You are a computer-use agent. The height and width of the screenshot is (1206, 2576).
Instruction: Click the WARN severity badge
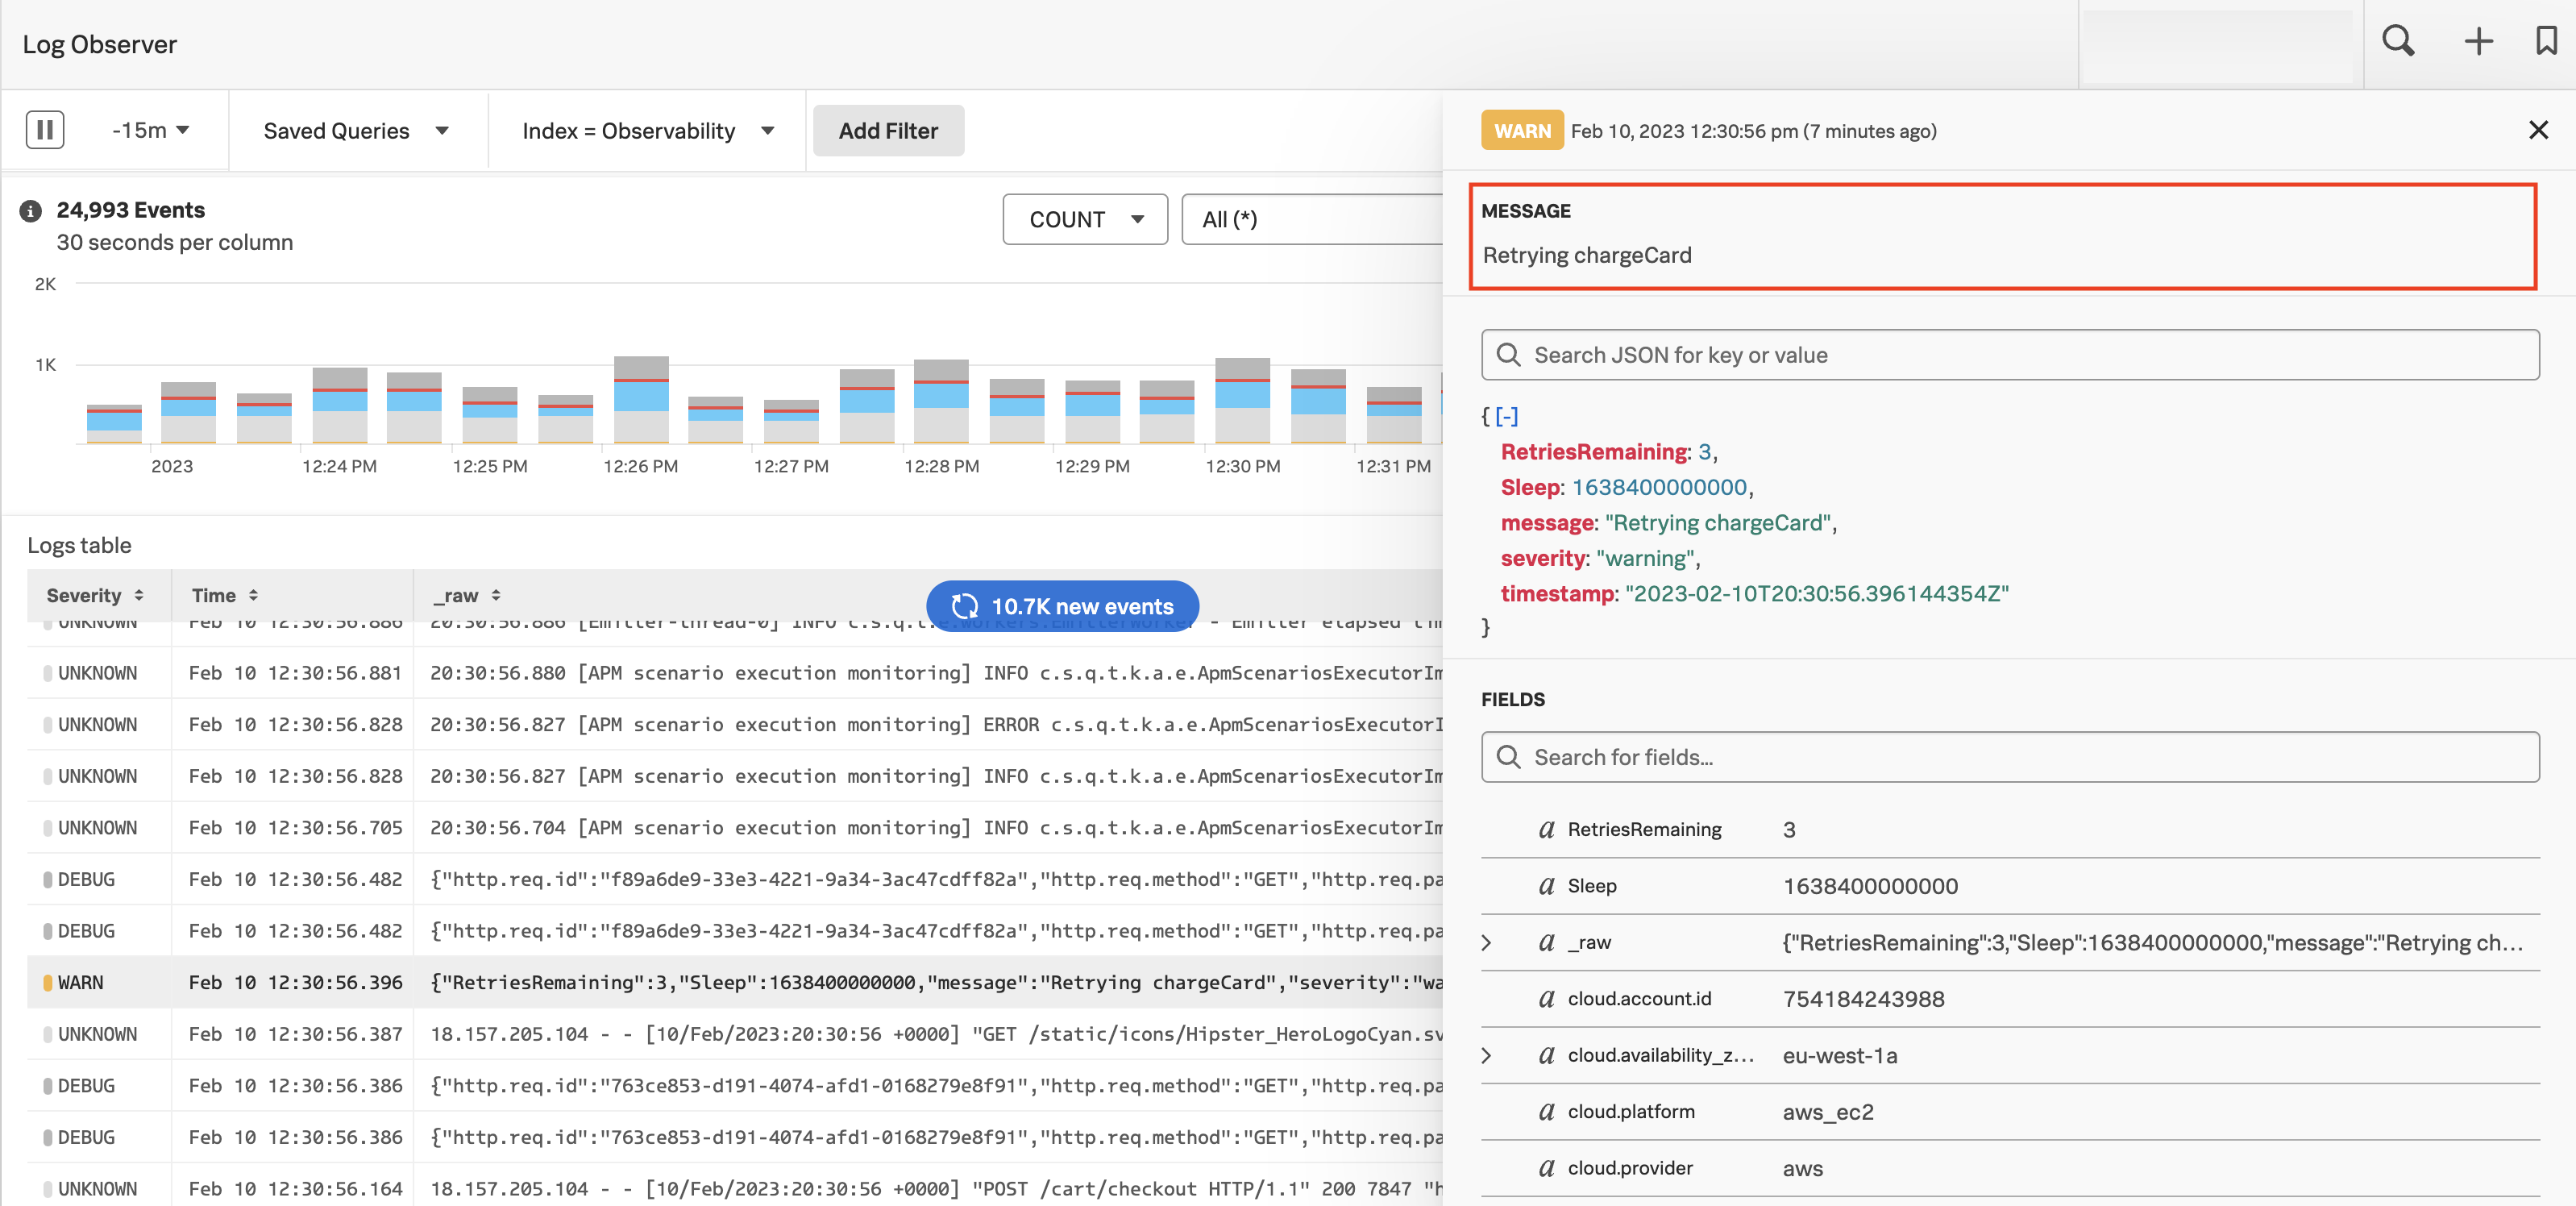click(x=1522, y=131)
